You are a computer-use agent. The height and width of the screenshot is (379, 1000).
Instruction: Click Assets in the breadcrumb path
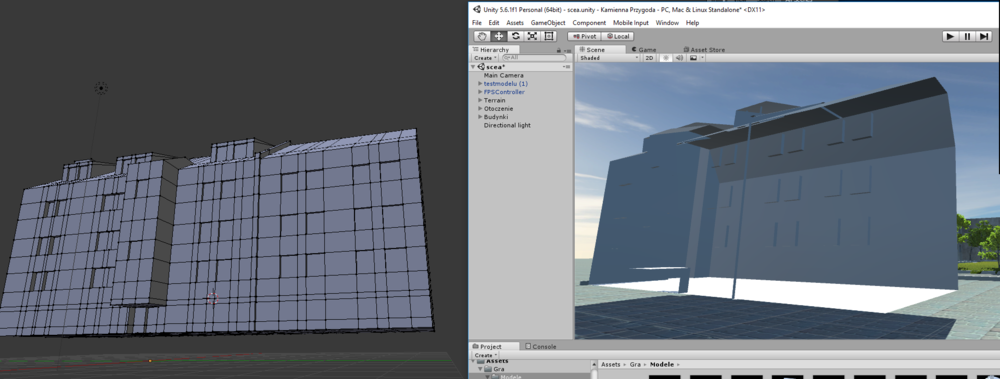pos(610,364)
